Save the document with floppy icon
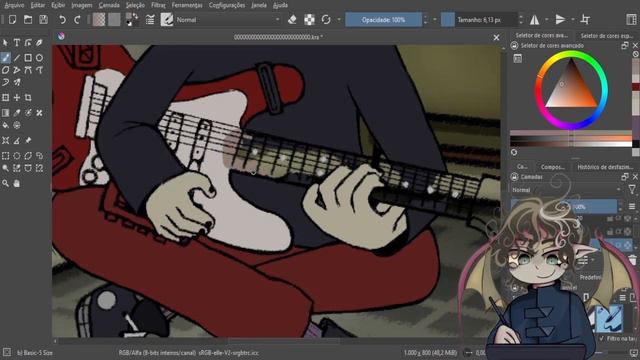 click(43, 20)
